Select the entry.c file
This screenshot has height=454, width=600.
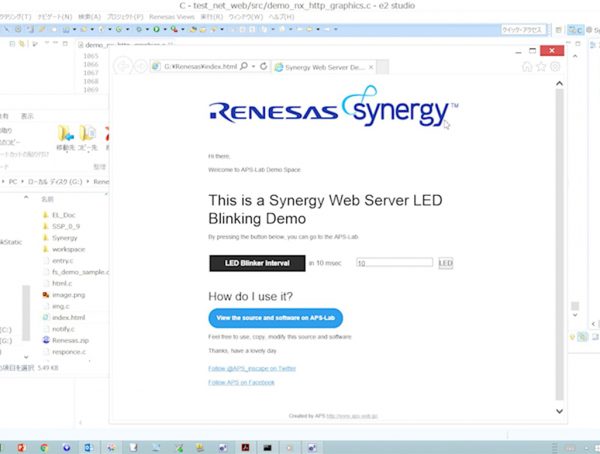[58, 261]
